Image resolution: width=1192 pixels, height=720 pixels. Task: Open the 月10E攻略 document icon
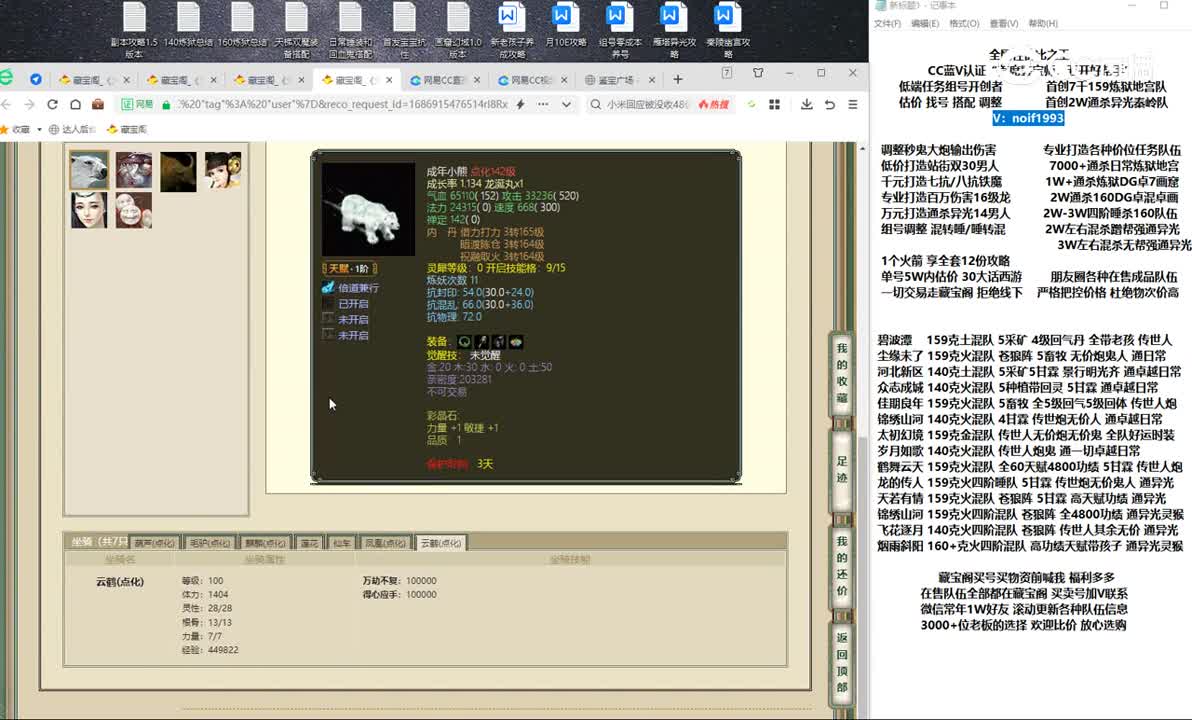click(x=566, y=25)
